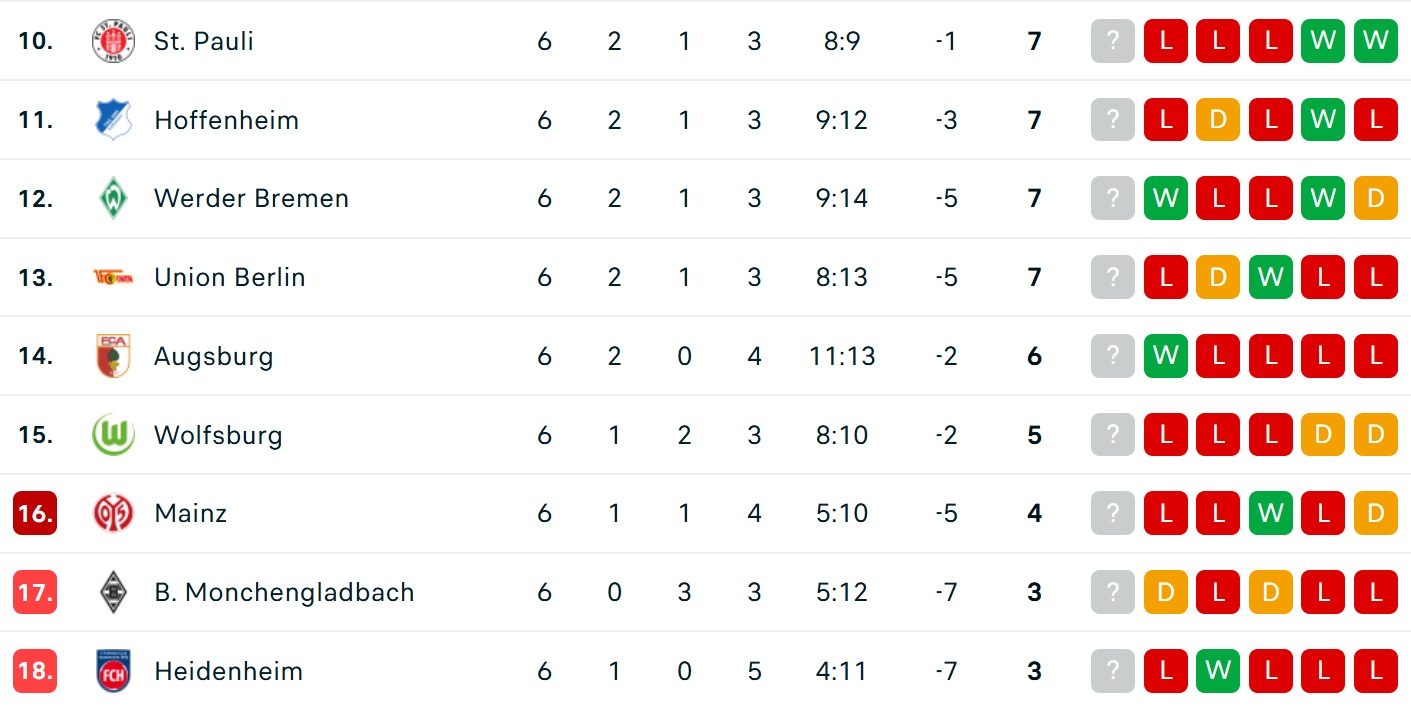Click the B. Monchengladbach club crest
The height and width of the screenshot is (709, 1411).
(113, 592)
